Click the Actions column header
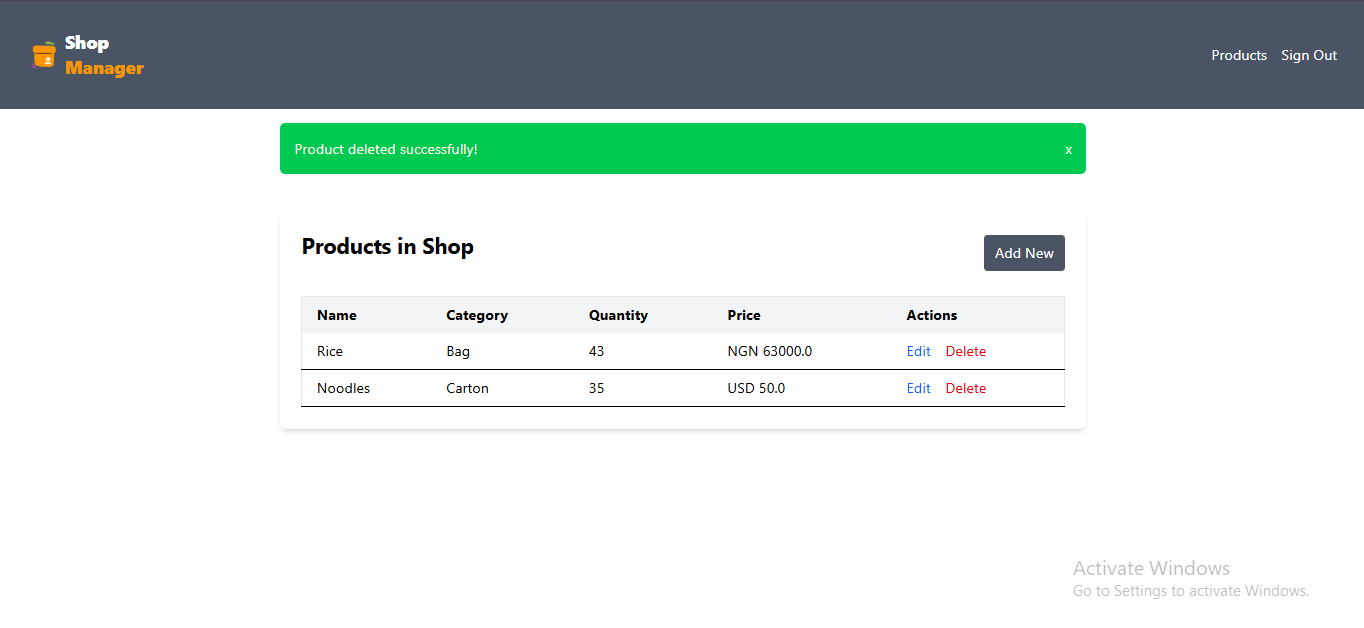The width and height of the screenshot is (1364, 628). click(x=931, y=315)
